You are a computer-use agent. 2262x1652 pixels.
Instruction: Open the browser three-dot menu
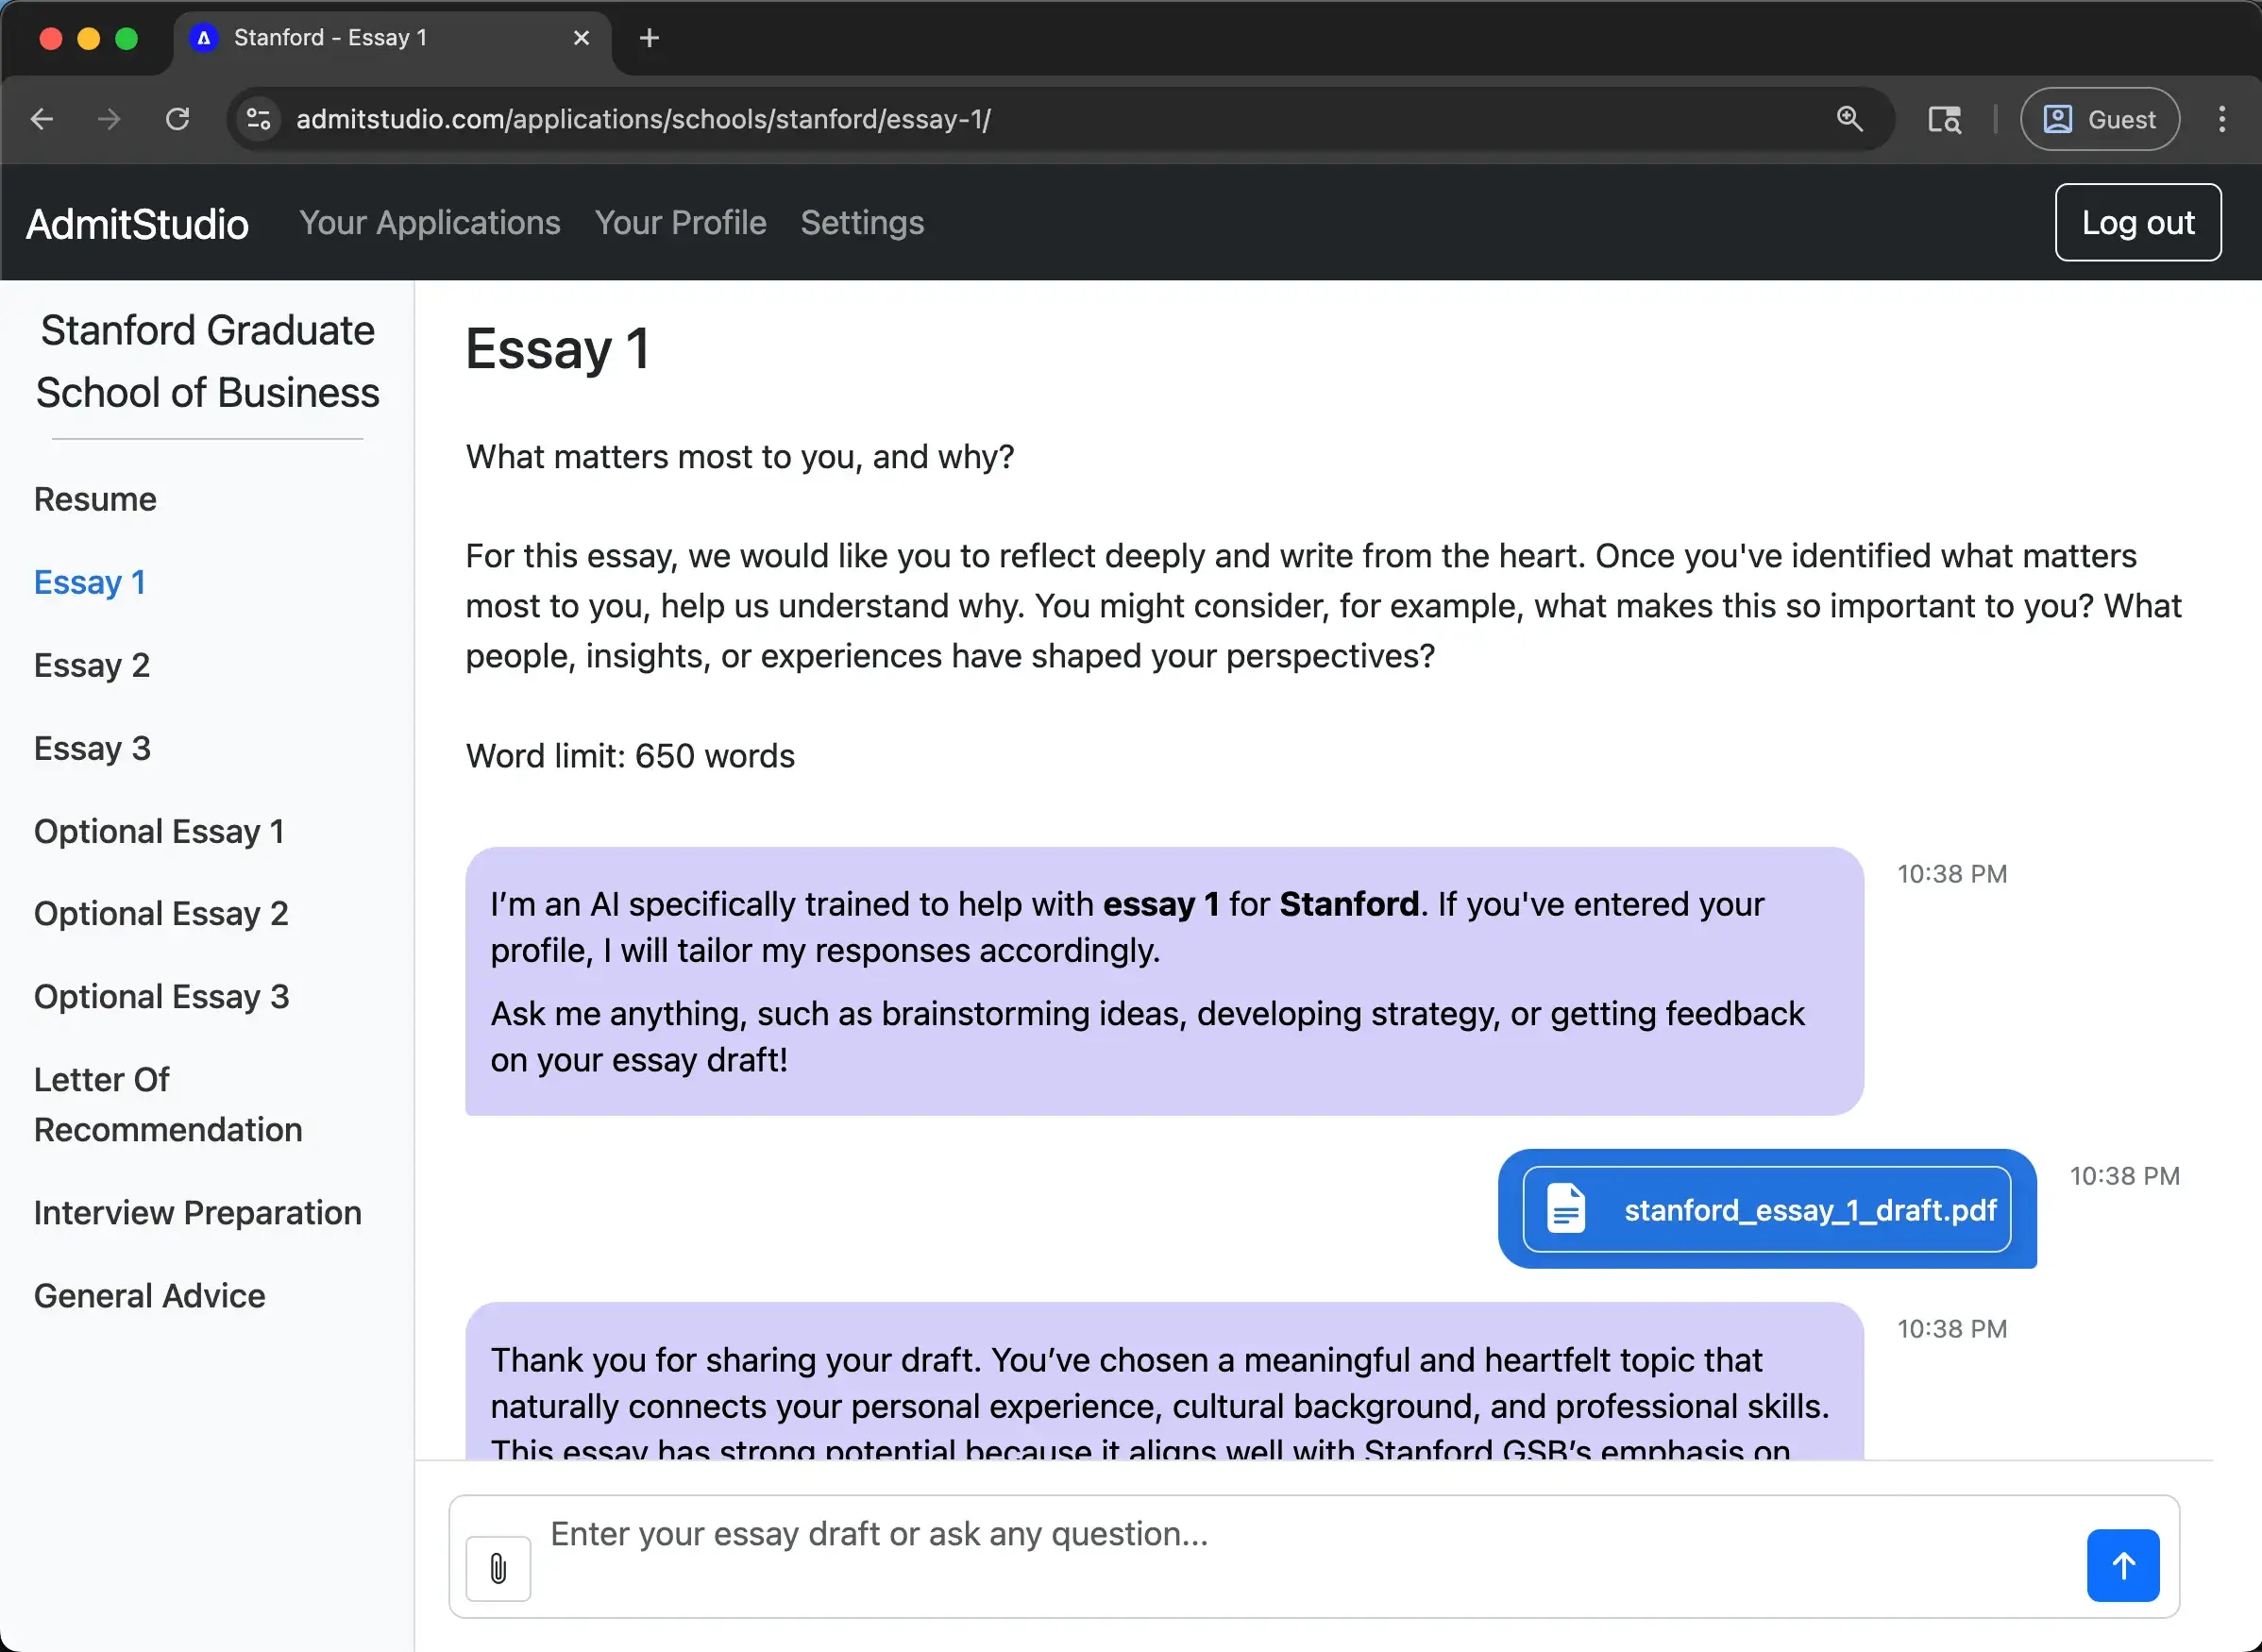coord(2222,119)
